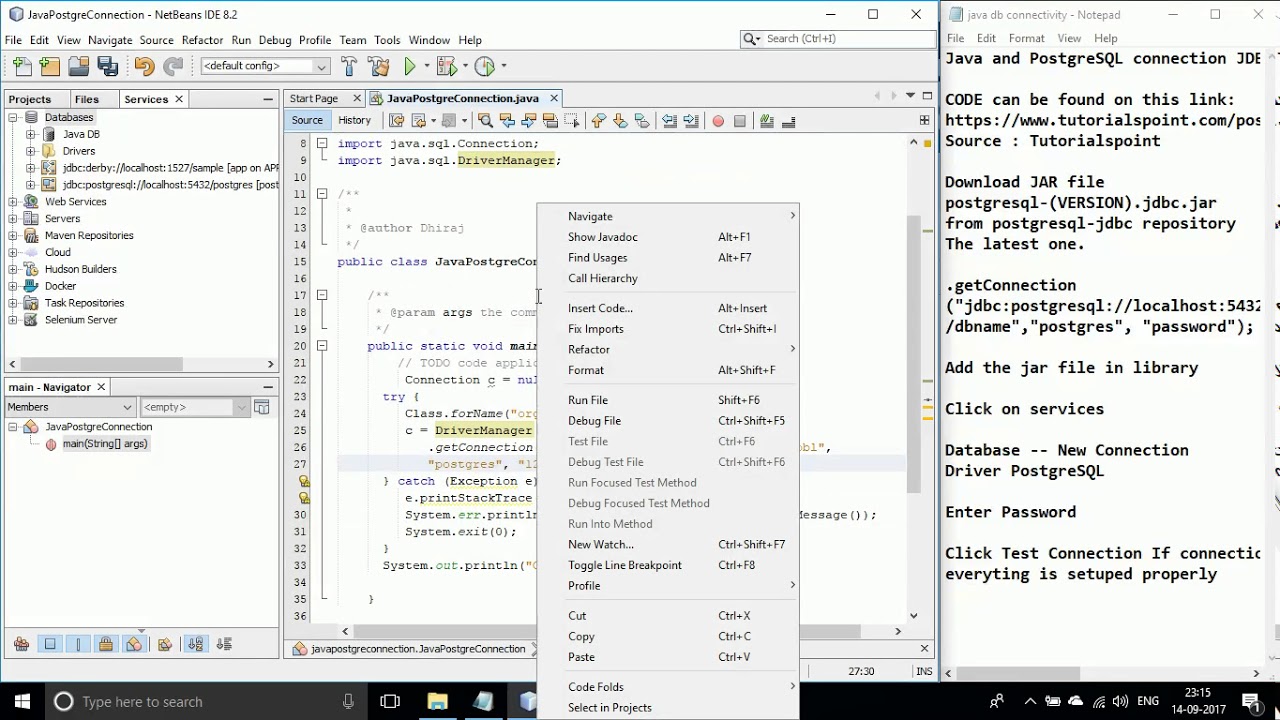Toggle Sort by Name in Navigator
The height and width of the screenshot is (720, 1280).
pos(196,644)
